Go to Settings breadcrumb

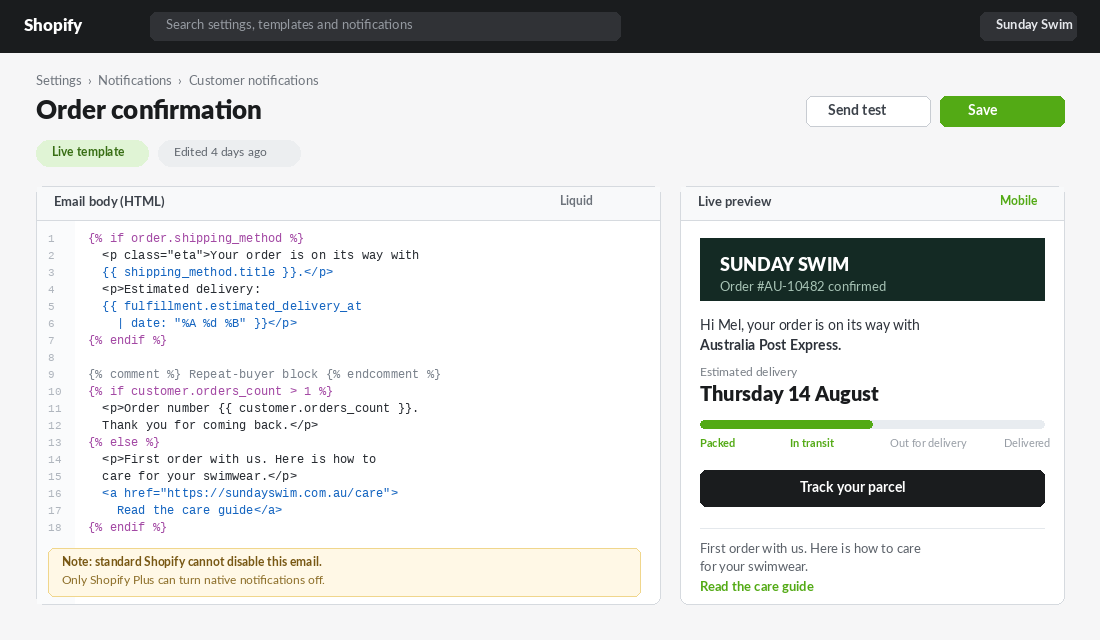(x=59, y=81)
